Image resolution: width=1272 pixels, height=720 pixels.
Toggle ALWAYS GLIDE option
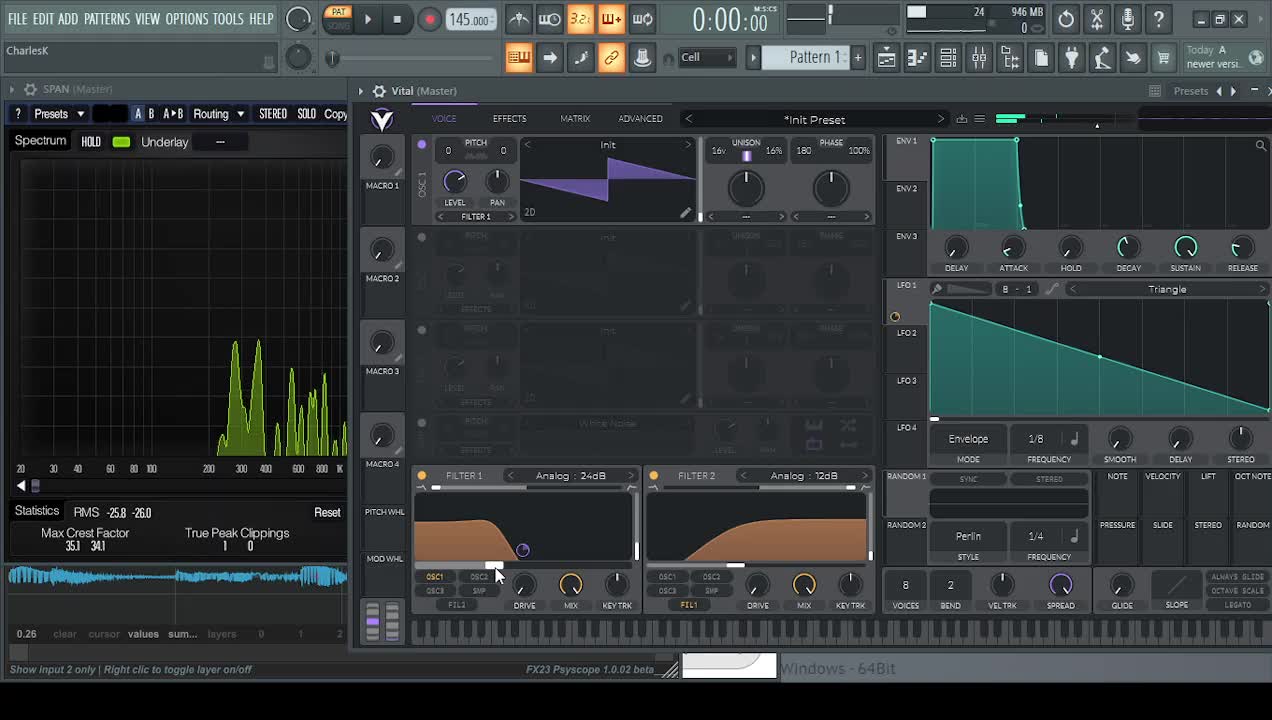pyautogui.click(x=1238, y=577)
